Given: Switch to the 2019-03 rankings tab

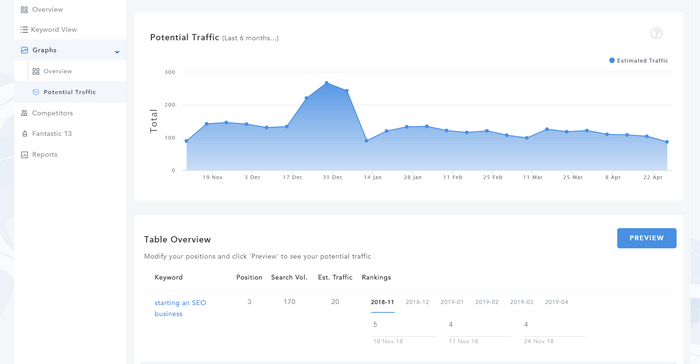Looking at the screenshot, I should 521,302.
